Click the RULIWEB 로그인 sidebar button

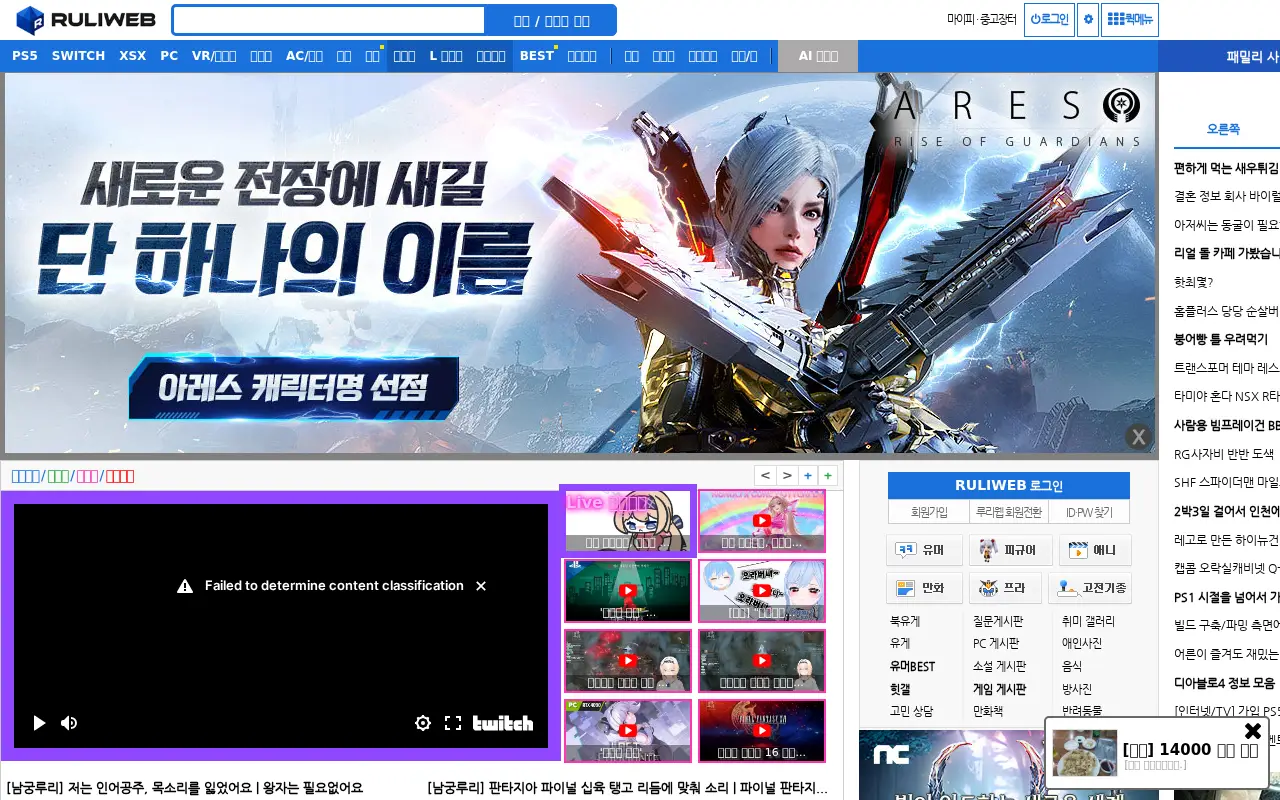1009,485
